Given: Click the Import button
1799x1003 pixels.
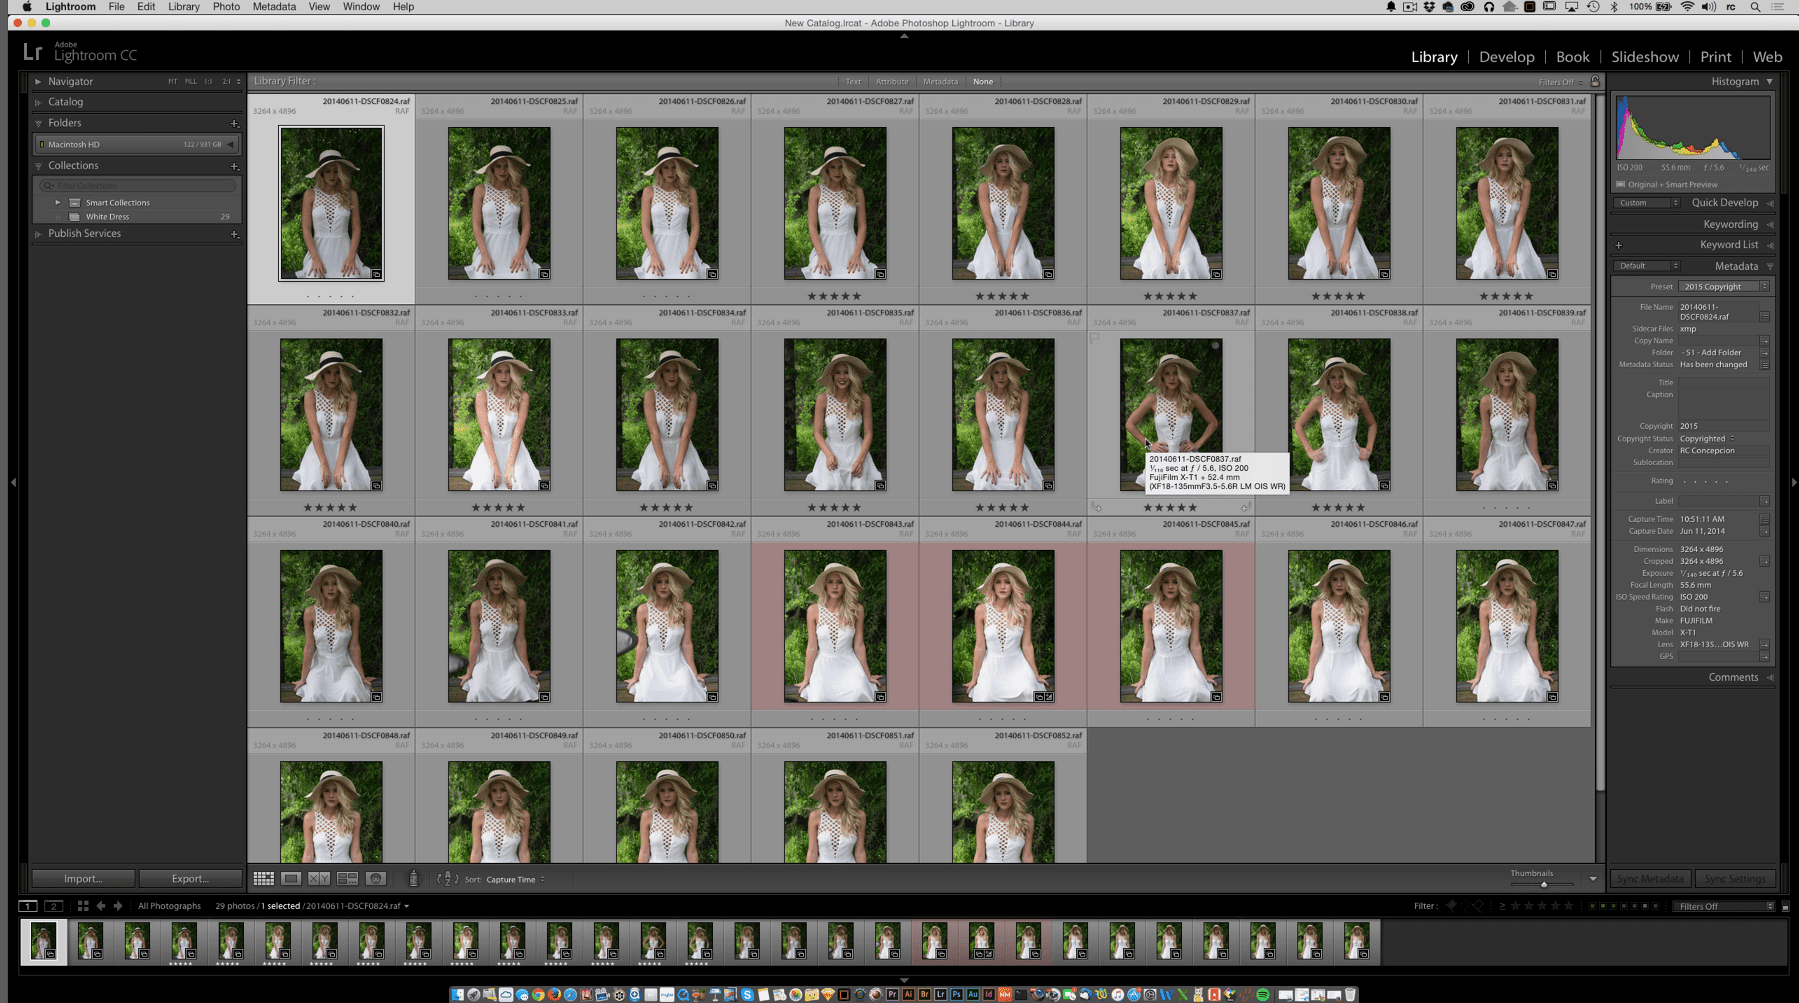Looking at the screenshot, I should 82,878.
